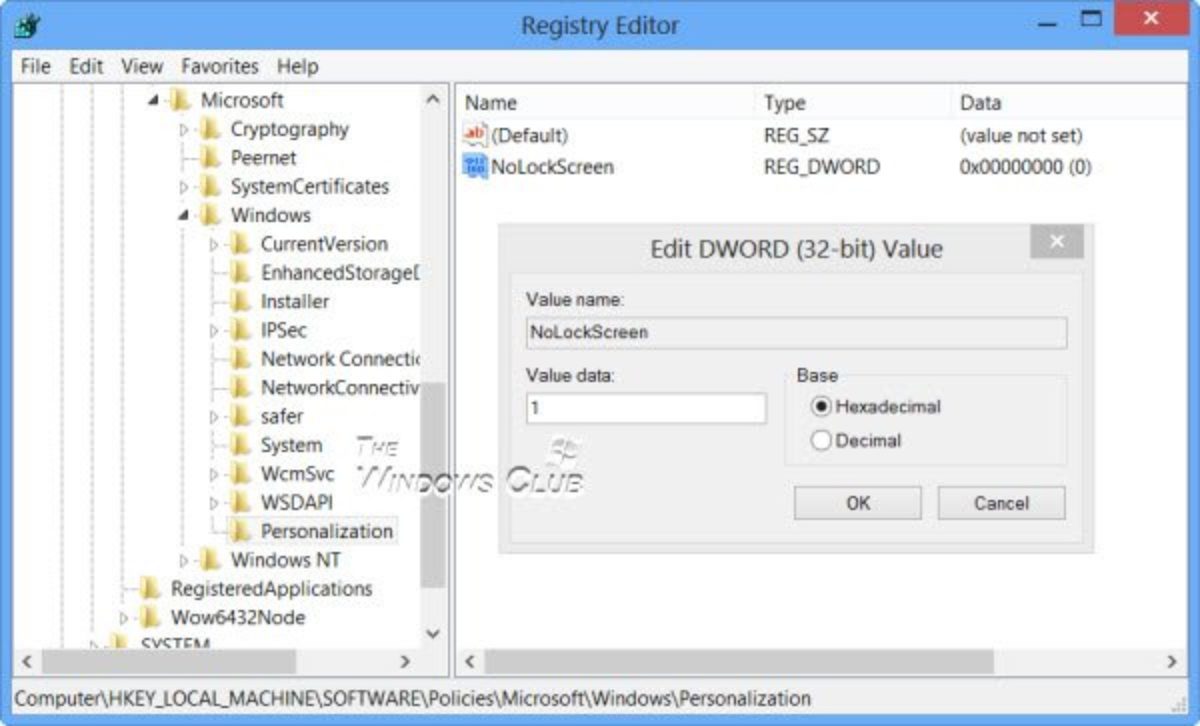The height and width of the screenshot is (726, 1200).
Task: Click the Peernet folder icon
Action: tap(210, 158)
